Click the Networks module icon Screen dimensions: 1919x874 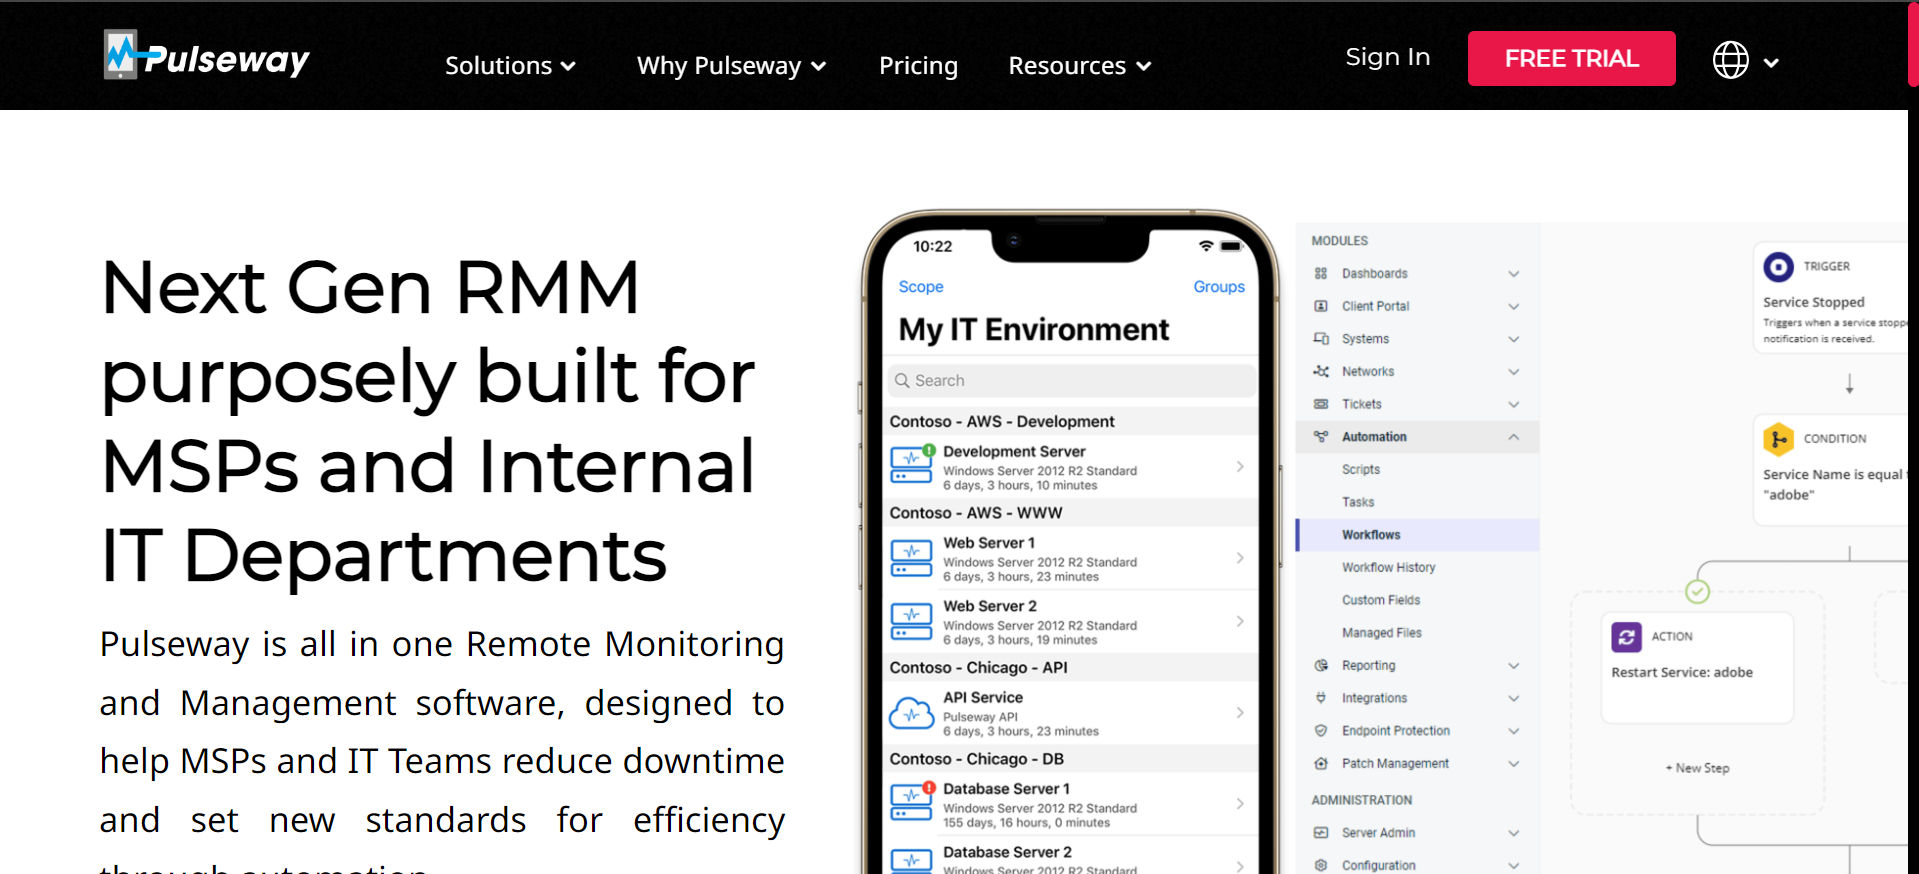[1321, 372]
